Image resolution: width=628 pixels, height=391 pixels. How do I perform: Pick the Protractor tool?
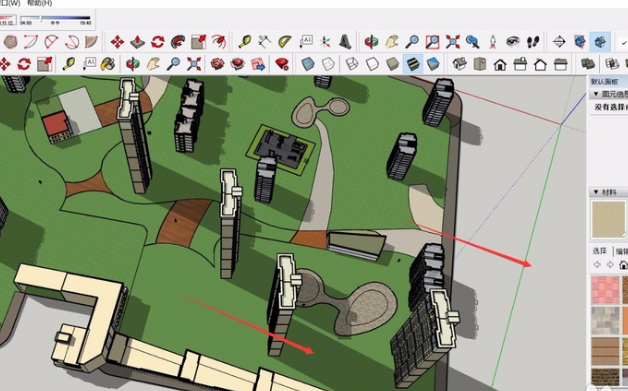point(284,42)
